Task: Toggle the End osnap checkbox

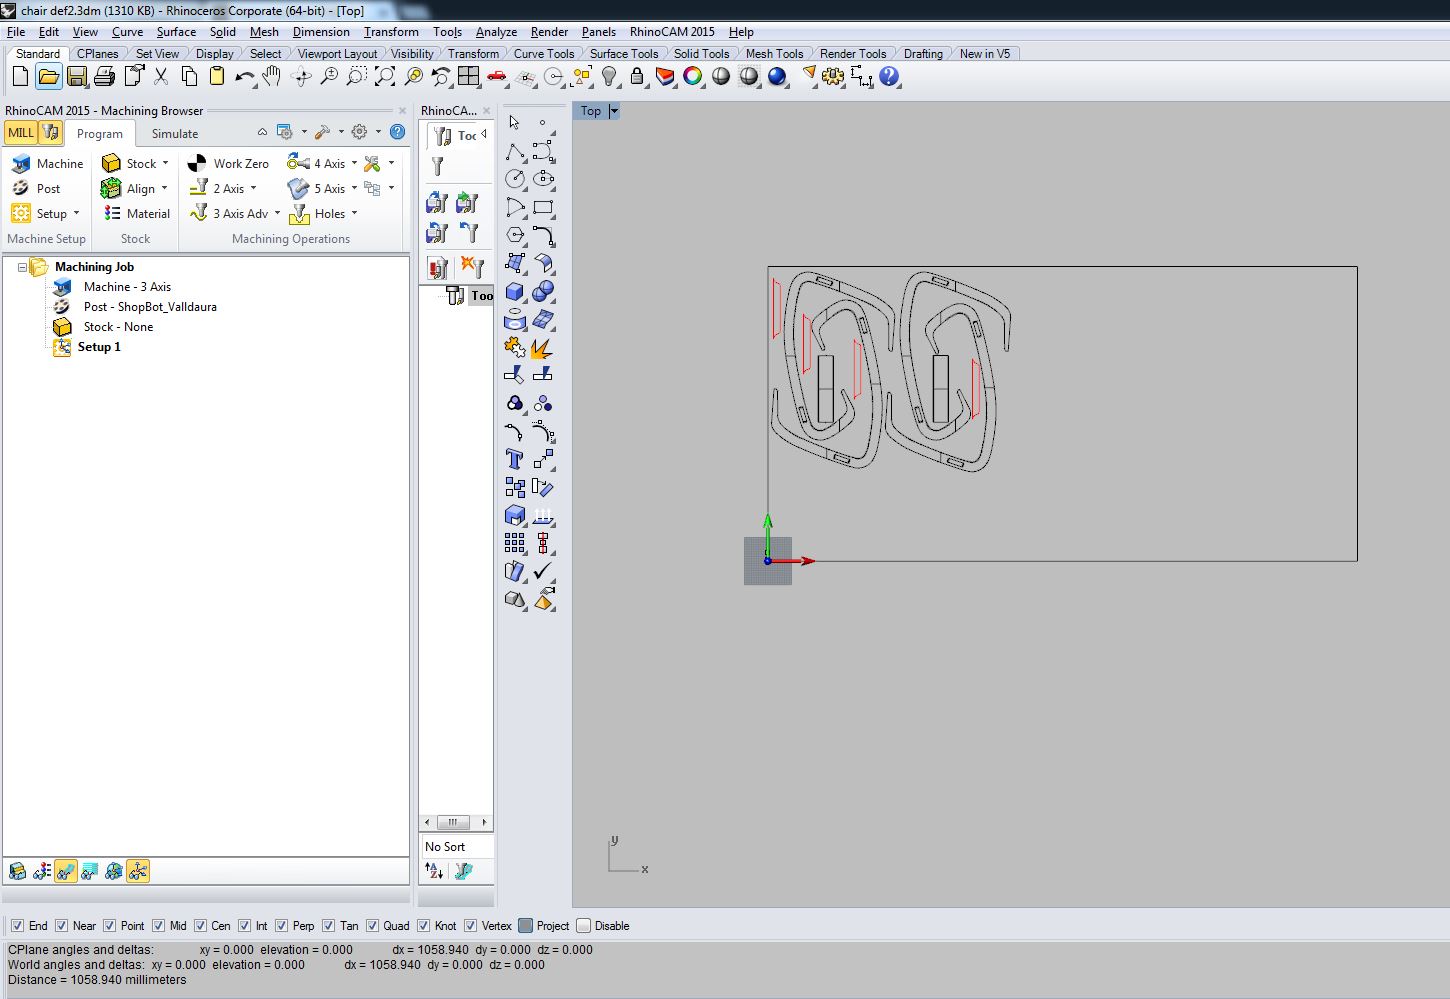Action: 17,926
